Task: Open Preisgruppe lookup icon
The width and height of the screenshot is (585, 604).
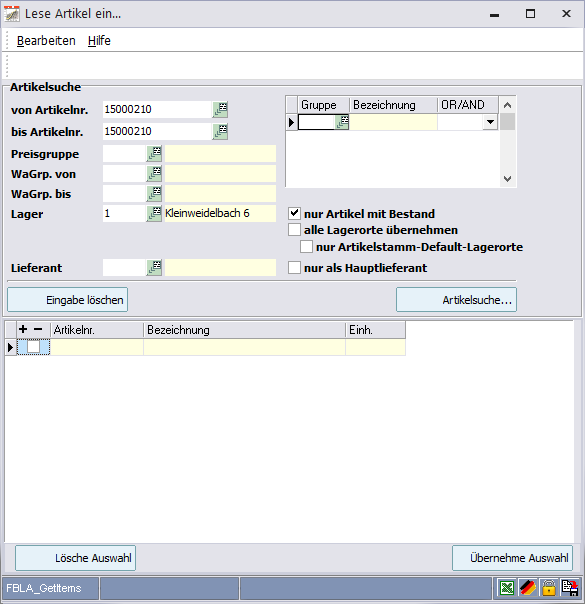Action: click(x=154, y=153)
